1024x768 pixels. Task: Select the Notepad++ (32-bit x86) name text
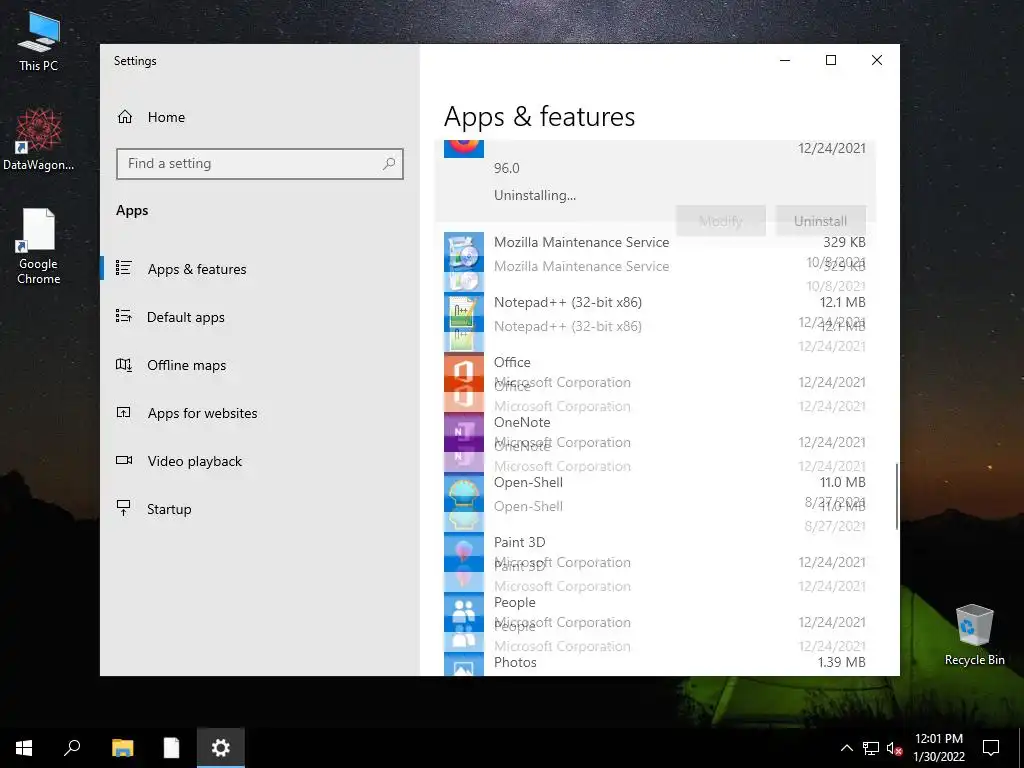(568, 302)
